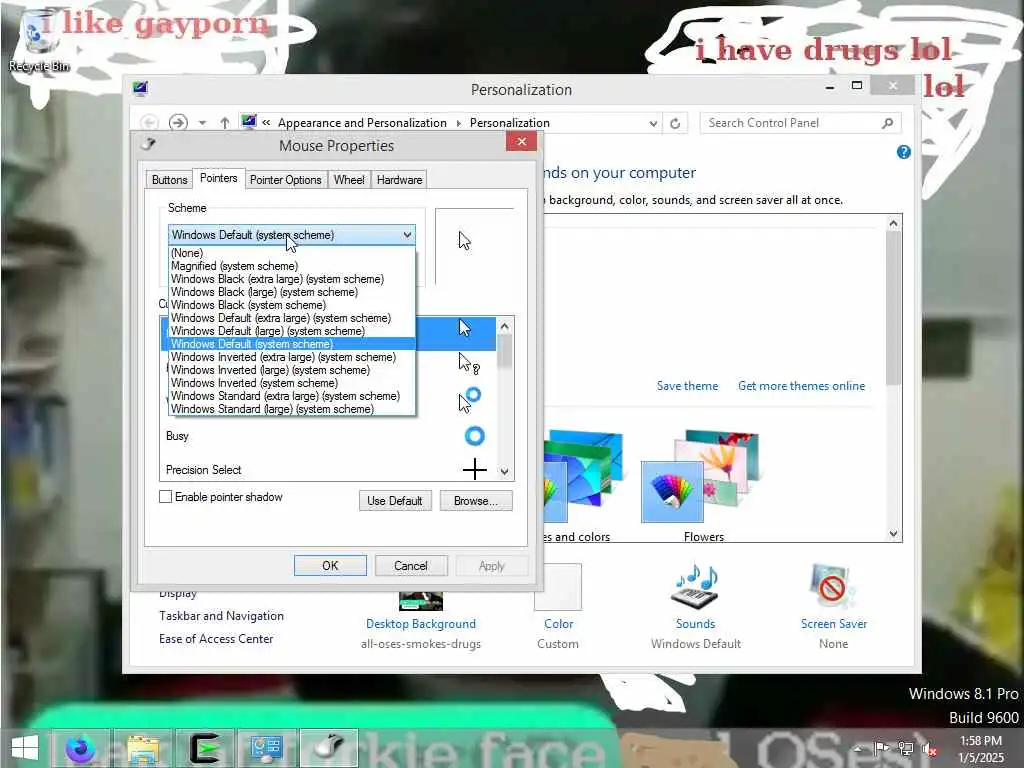
Task: Open the Color settings swatch
Action: (x=558, y=587)
